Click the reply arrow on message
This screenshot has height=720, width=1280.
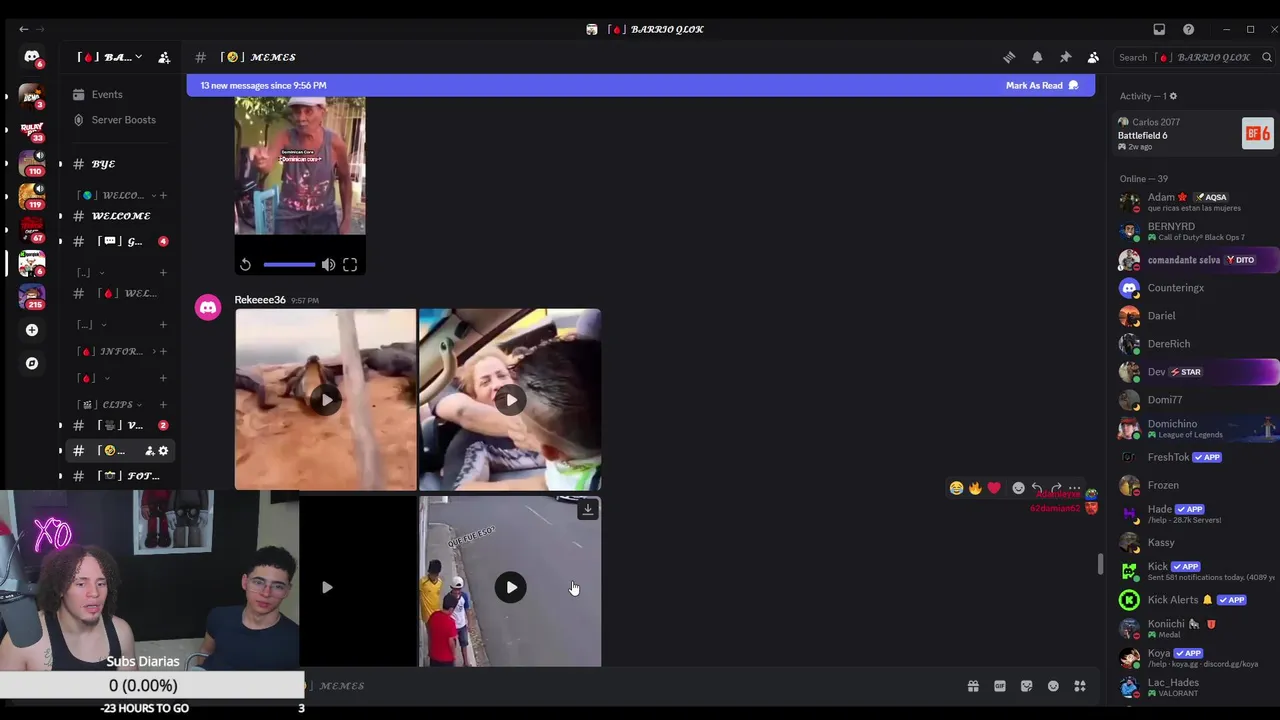tap(1037, 488)
